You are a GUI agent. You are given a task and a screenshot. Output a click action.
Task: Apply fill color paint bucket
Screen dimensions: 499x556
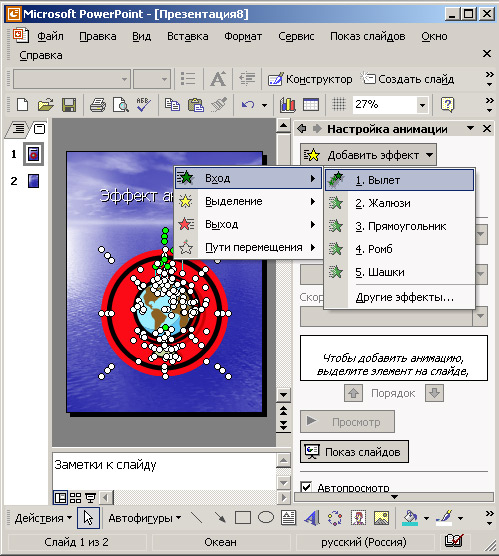click(x=410, y=518)
